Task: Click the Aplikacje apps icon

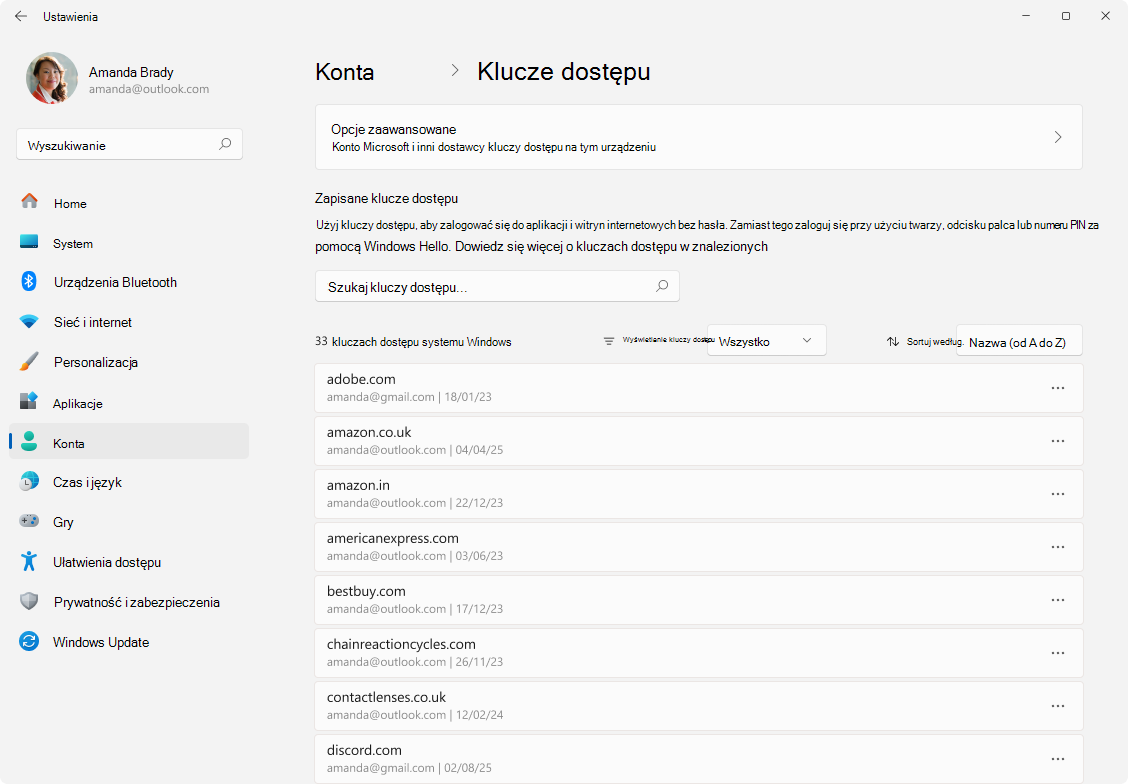Action: (x=29, y=401)
